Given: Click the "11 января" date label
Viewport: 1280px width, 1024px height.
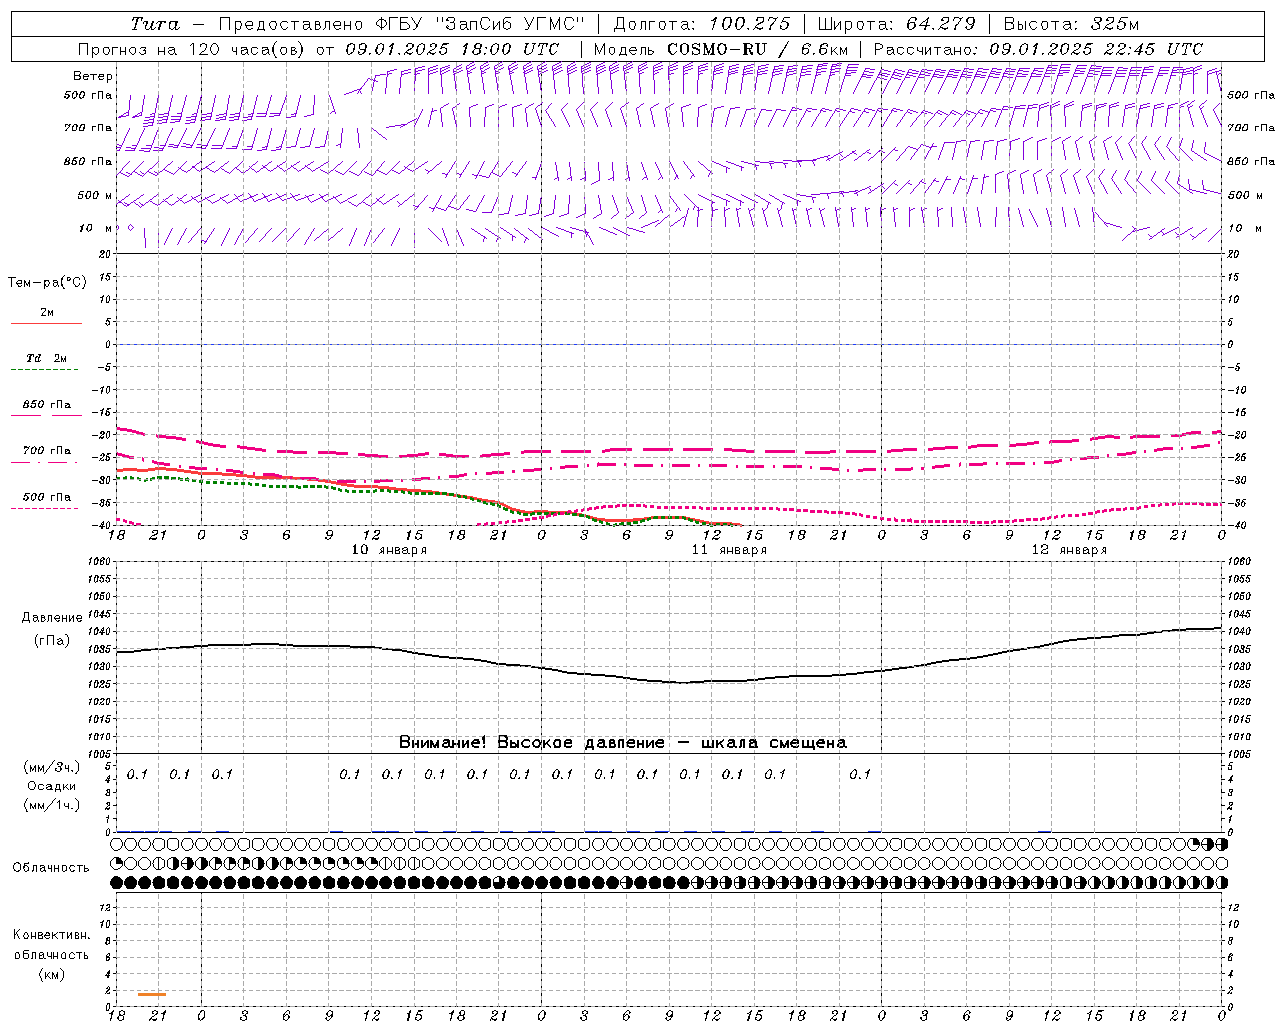Looking at the screenshot, I should [729, 550].
